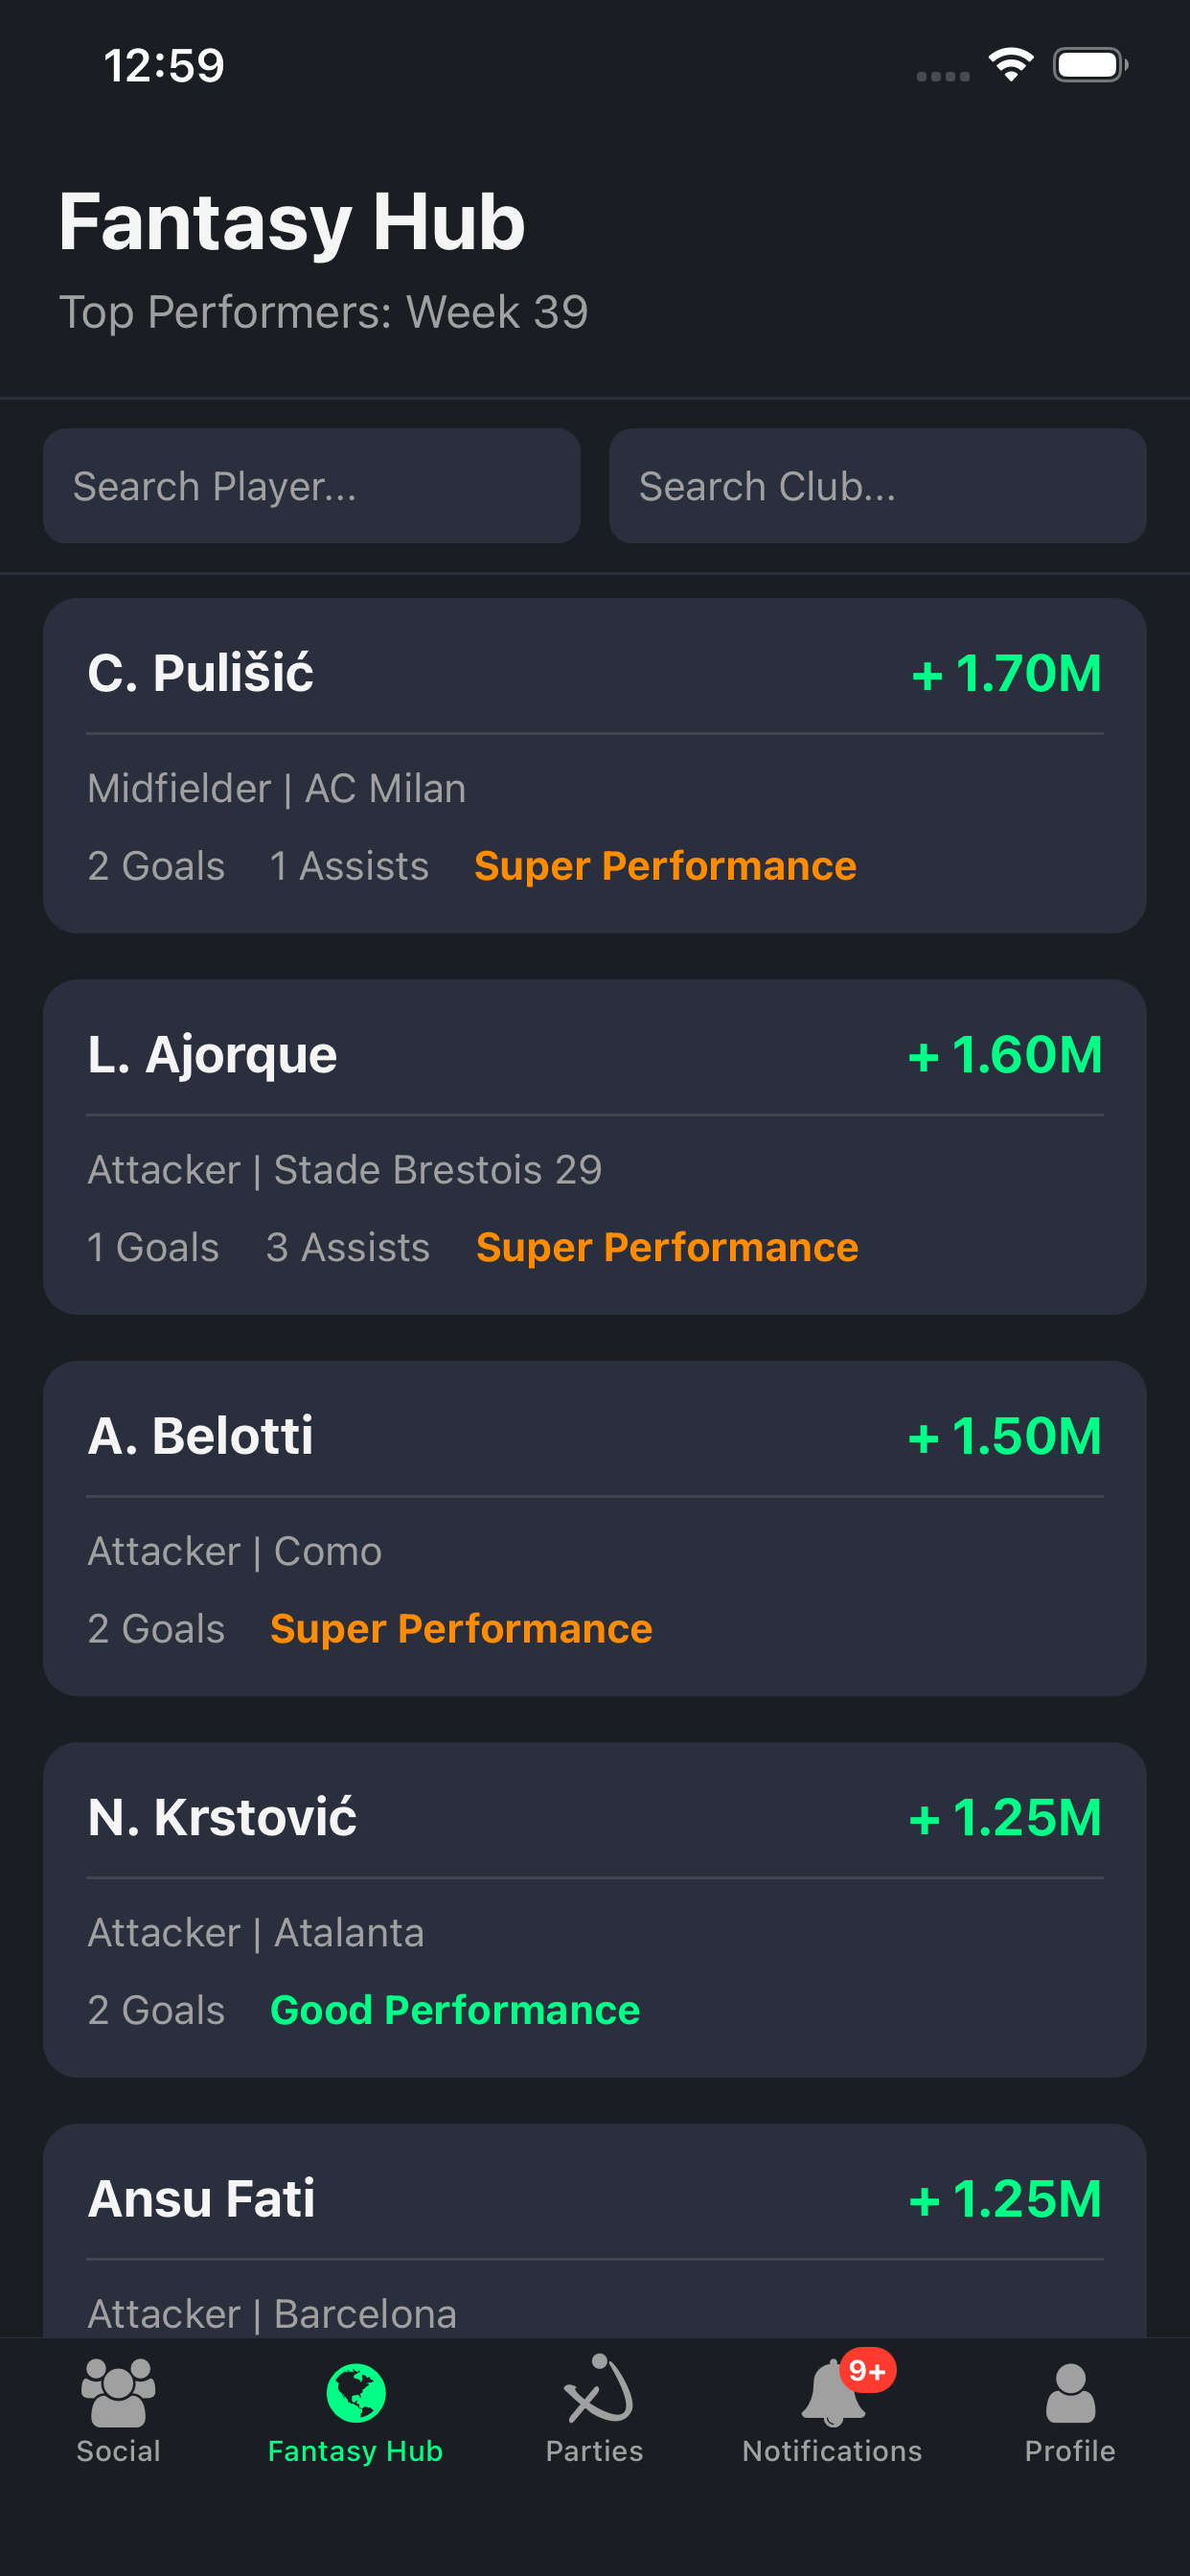
Task: Tap the Notifications bell icon
Action: 830,2394
